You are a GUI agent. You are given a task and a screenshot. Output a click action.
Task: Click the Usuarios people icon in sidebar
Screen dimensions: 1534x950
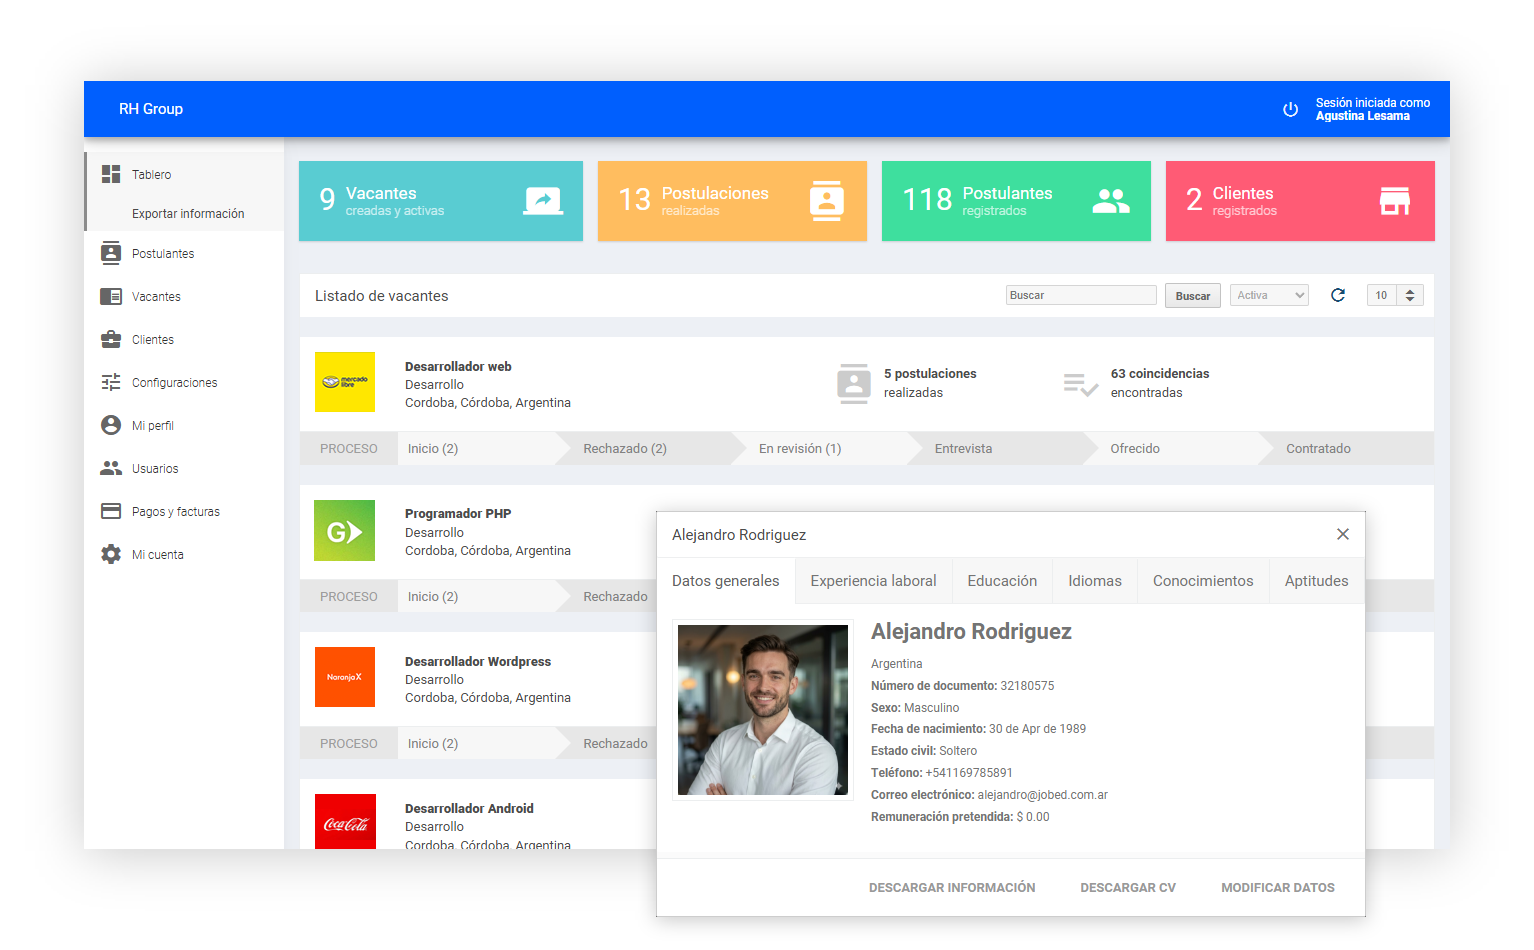pos(111,468)
